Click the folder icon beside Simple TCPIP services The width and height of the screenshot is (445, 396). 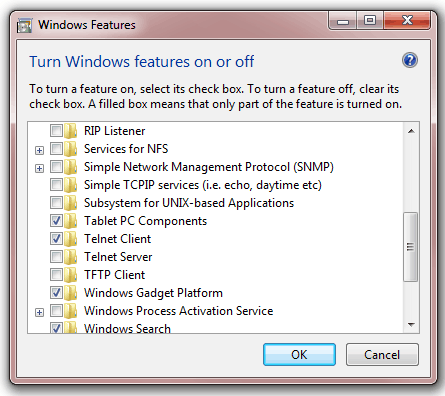pyautogui.click(x=71, y=185)
